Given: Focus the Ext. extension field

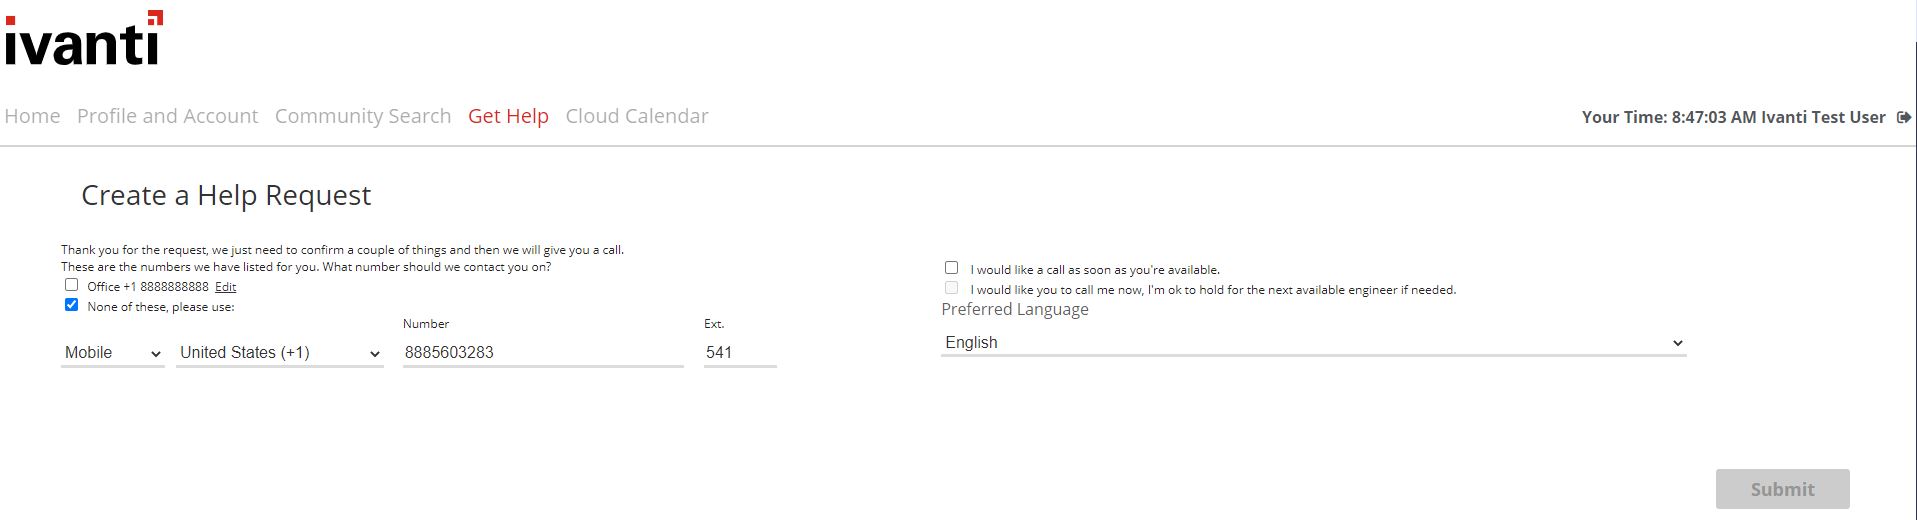Looking at the screenshot, I should coord(739,353).
